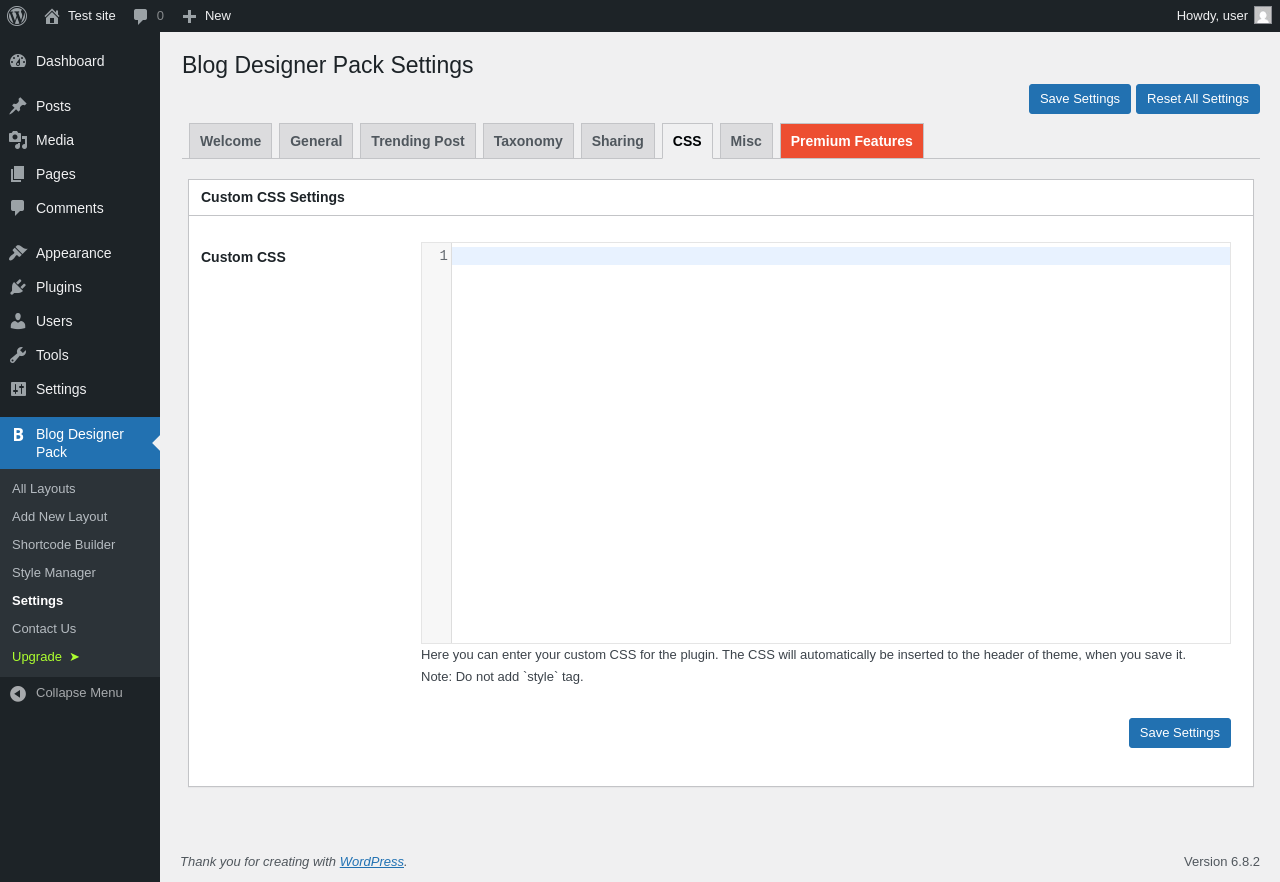
Task: Click the green Upgrade link
Action: [46, 657]
